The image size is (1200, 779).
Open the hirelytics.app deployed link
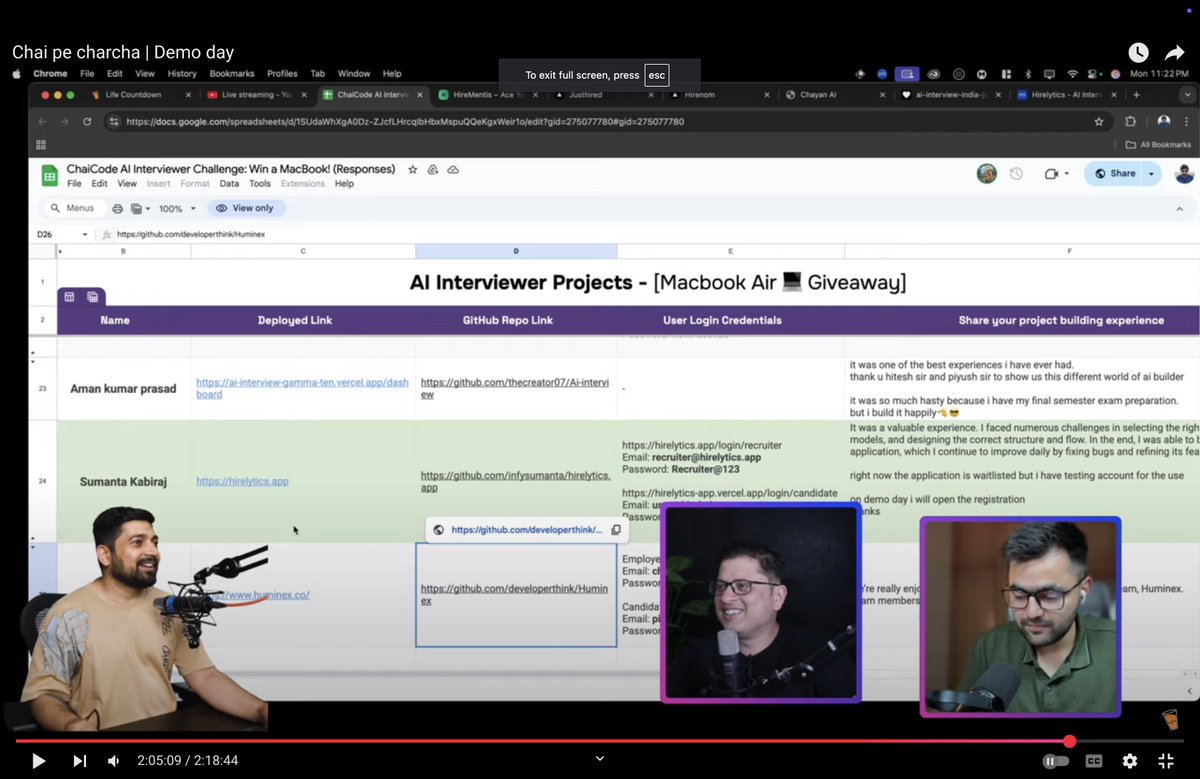pyautogui.click(x=242, y=481)
